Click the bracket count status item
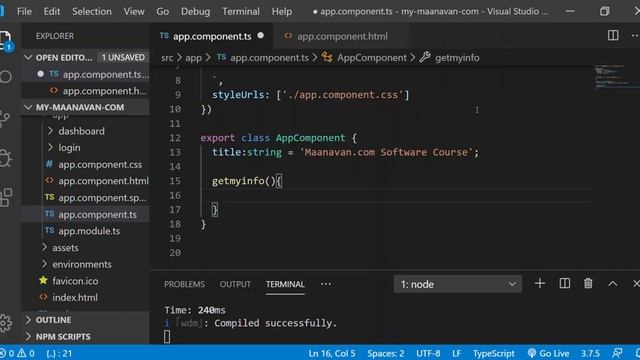 pos(59,353)
